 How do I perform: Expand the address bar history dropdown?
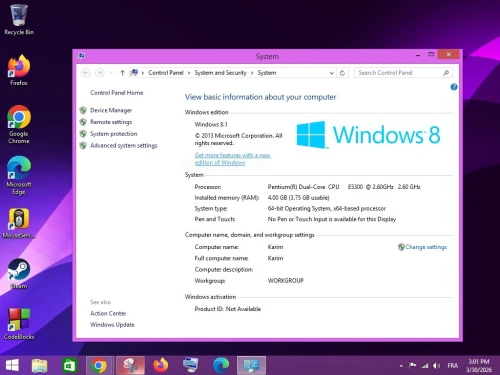331,73
